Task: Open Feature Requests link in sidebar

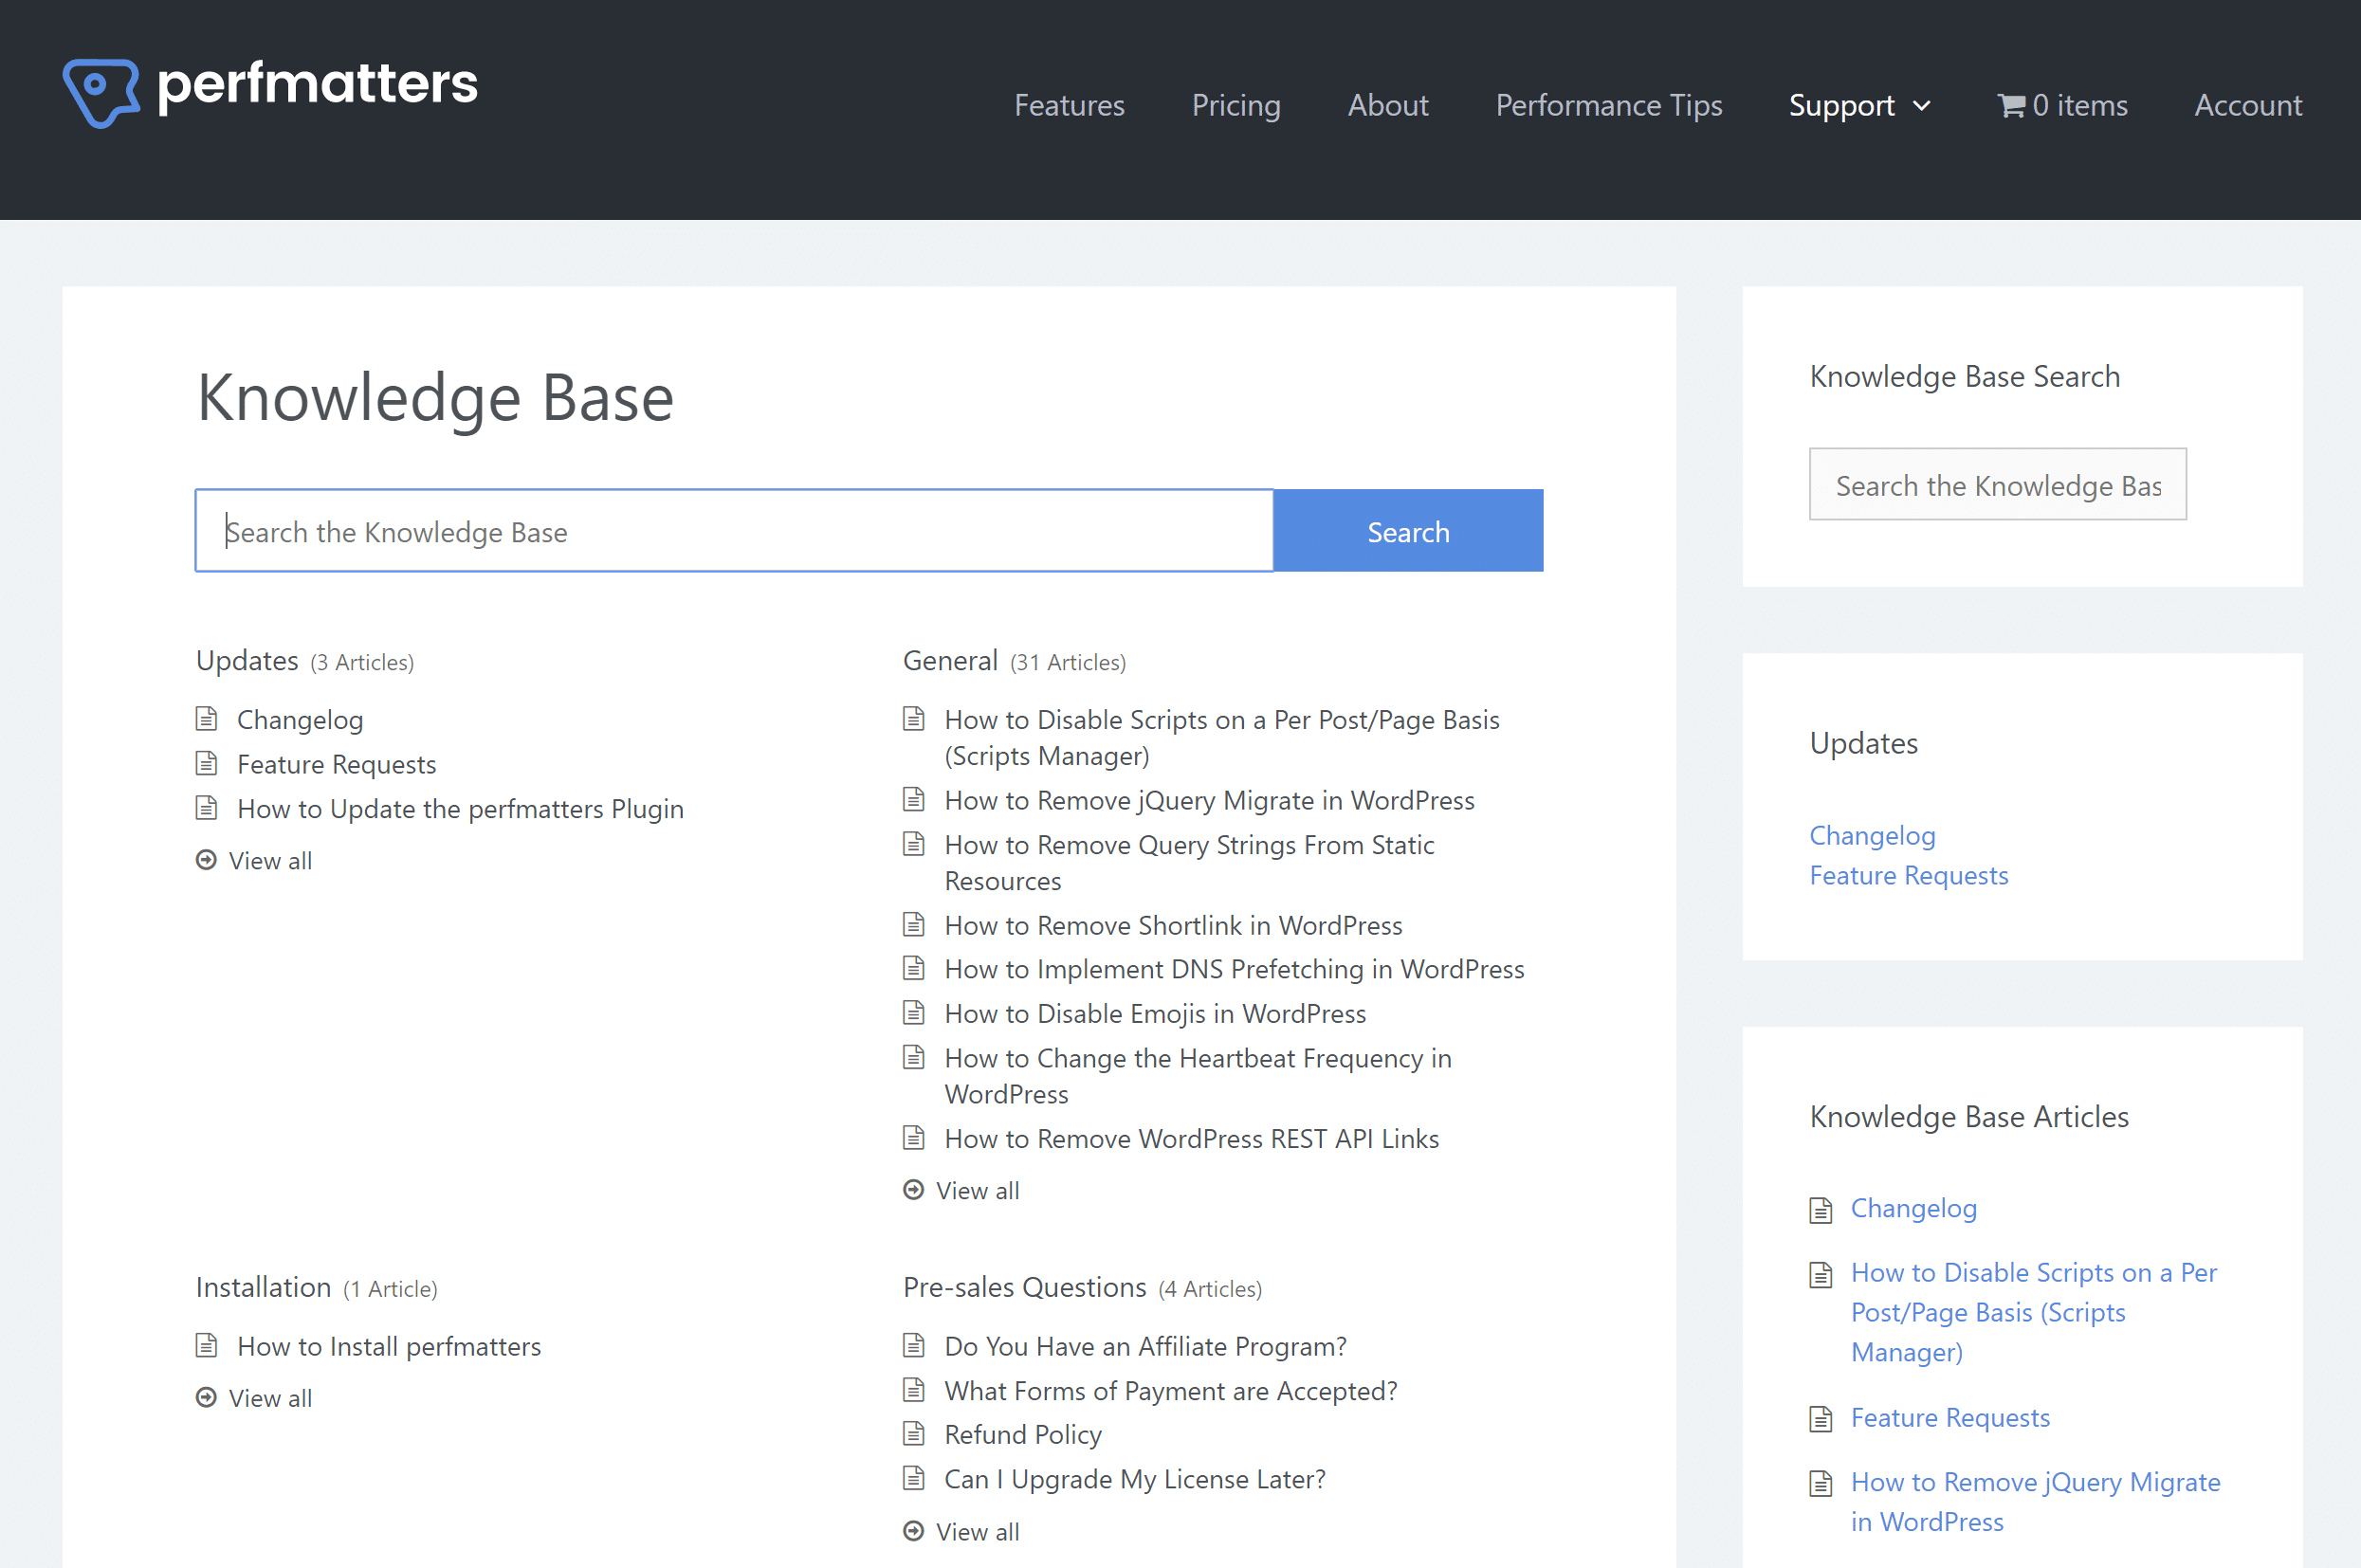Action: [1910, 873]
